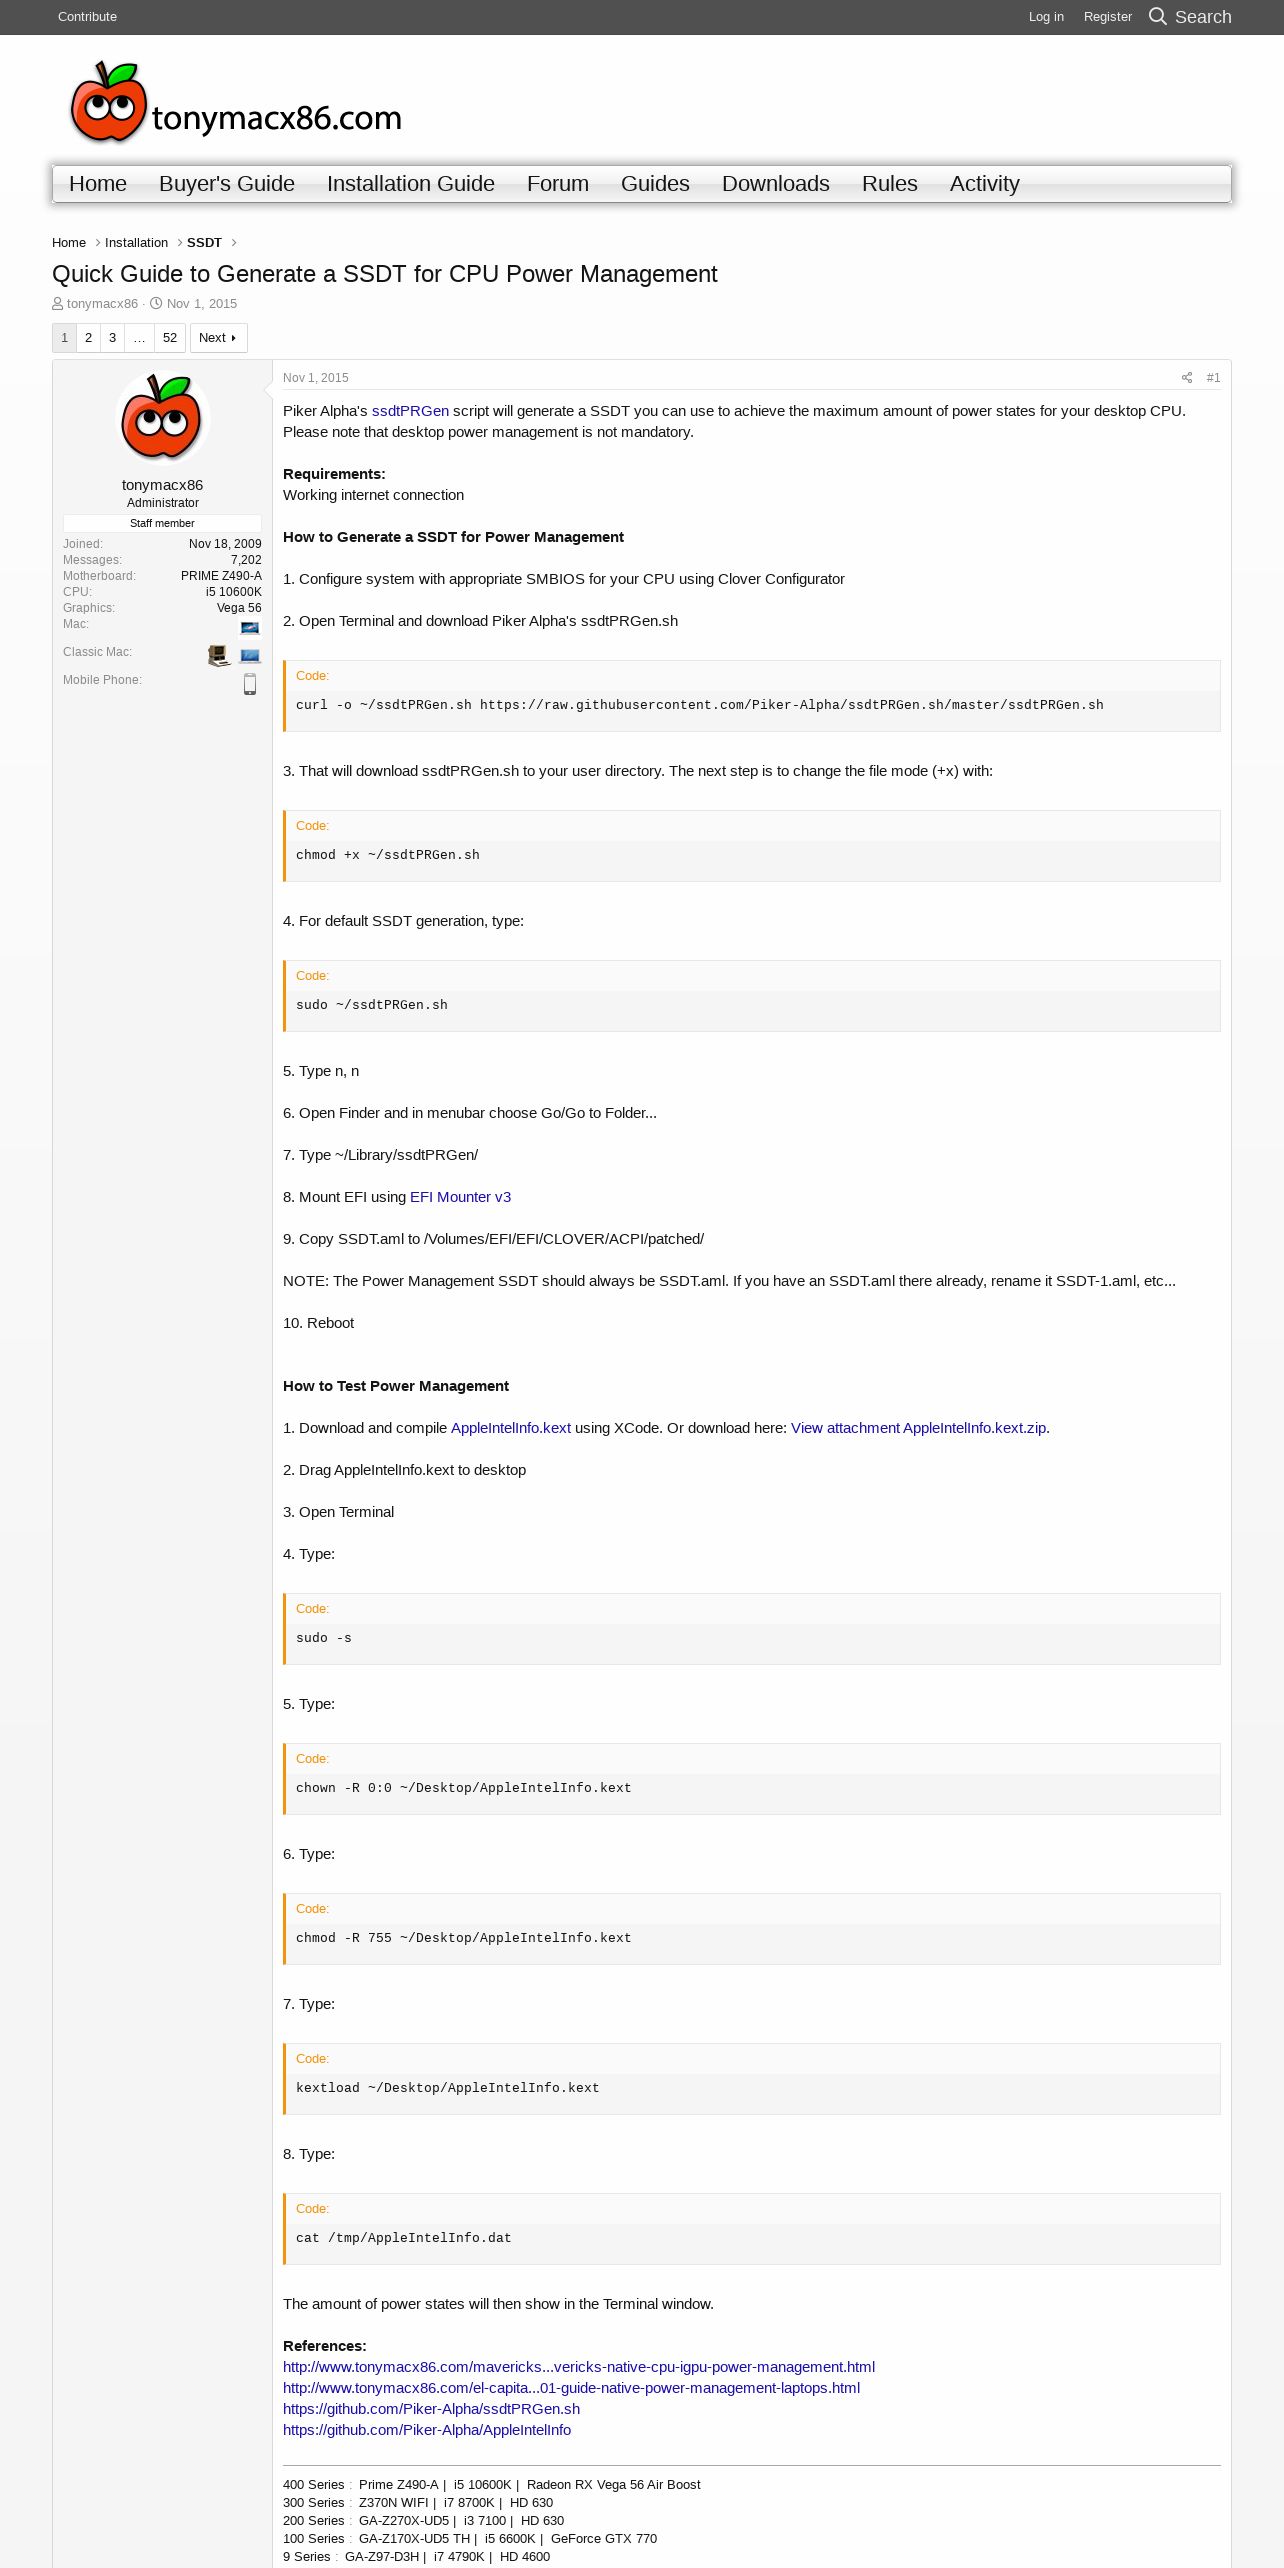Viewport: 1284px width, 2568px height.
Task: Open el-capitan laptops power management reference link
Action: (x=571, y=2388)
